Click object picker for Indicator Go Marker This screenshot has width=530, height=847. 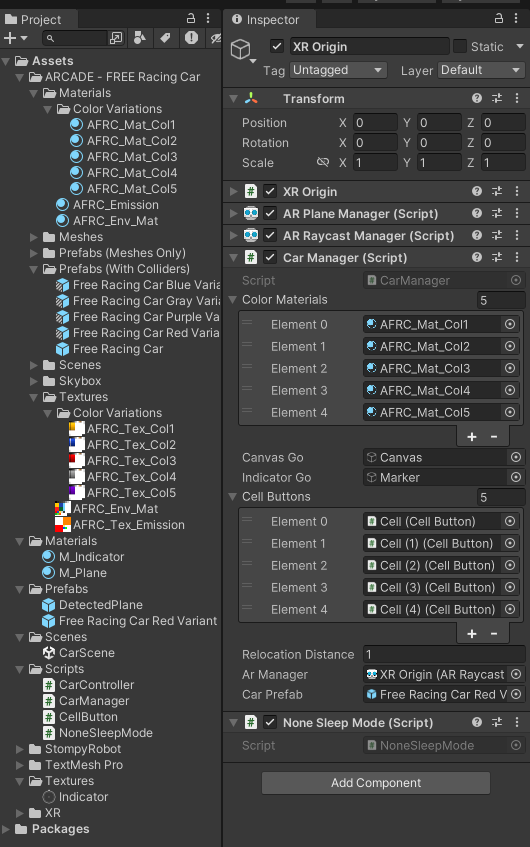pyautogui.click(x=516, y=477)
